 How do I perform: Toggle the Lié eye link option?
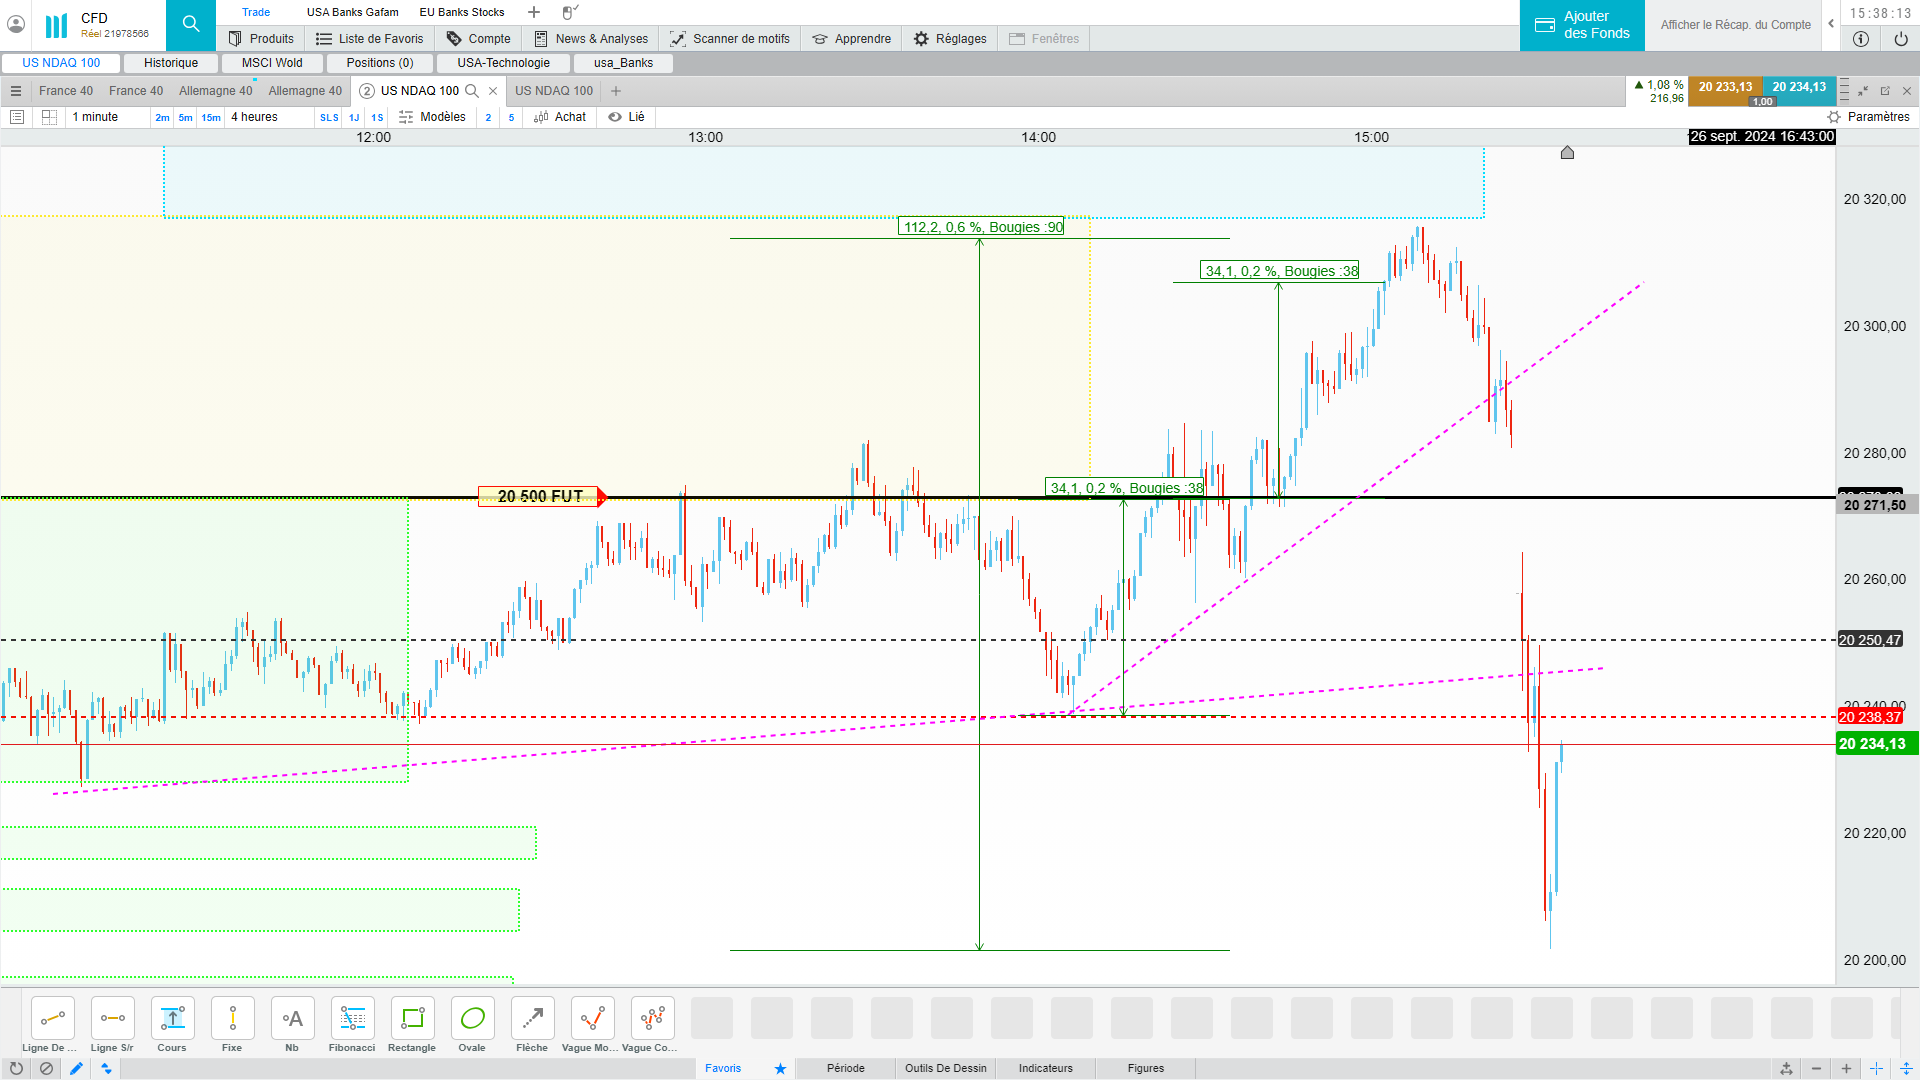point(626,117)
